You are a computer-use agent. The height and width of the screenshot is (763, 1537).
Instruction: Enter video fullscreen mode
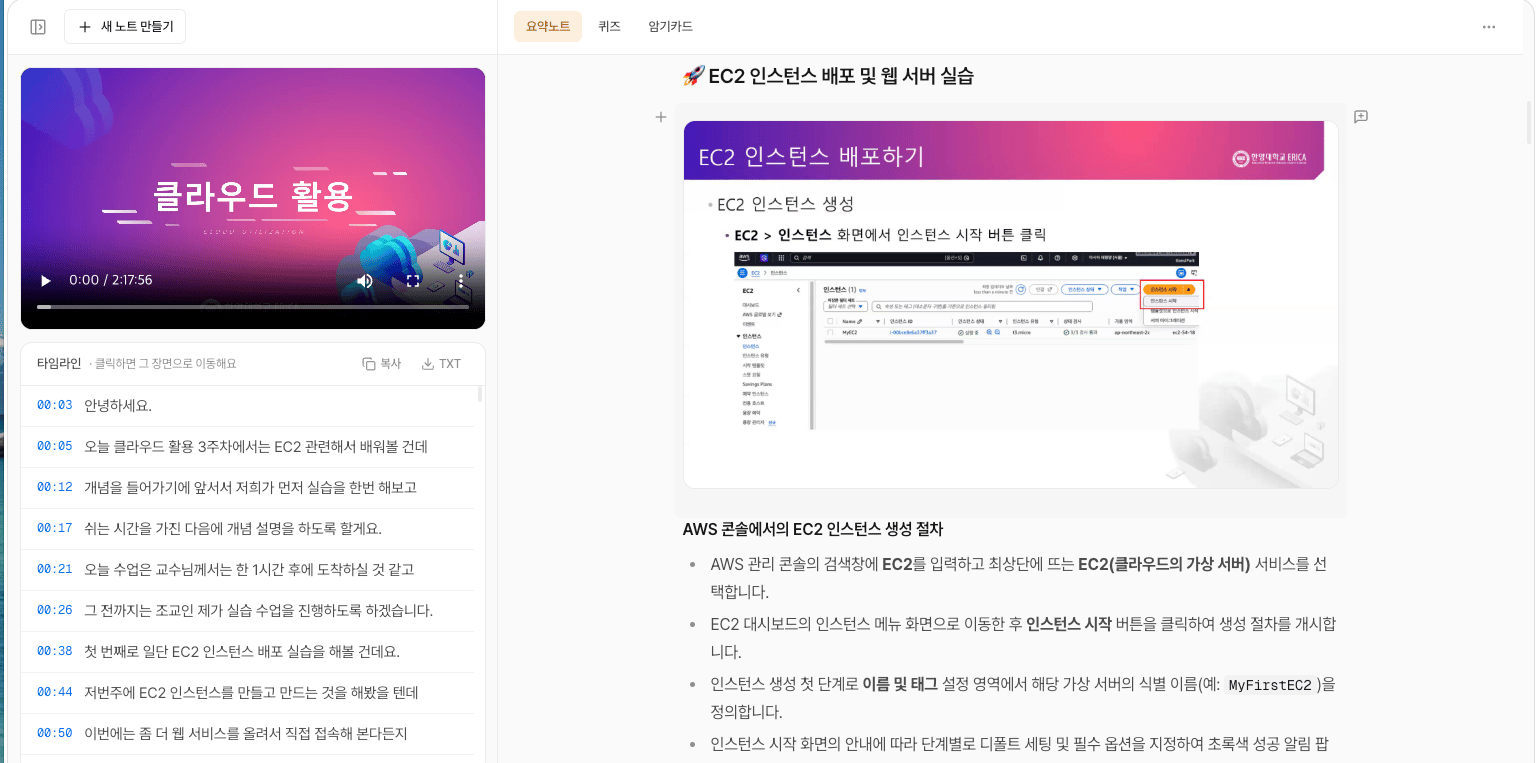pyautogui.click(x=413, y=281)
